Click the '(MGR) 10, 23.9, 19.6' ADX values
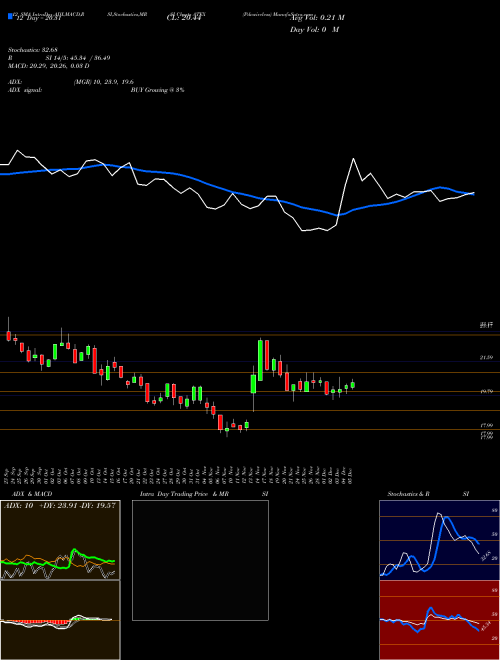Viewport: 500px width, 660px height. pyautogui.click(x=103, y=82)
